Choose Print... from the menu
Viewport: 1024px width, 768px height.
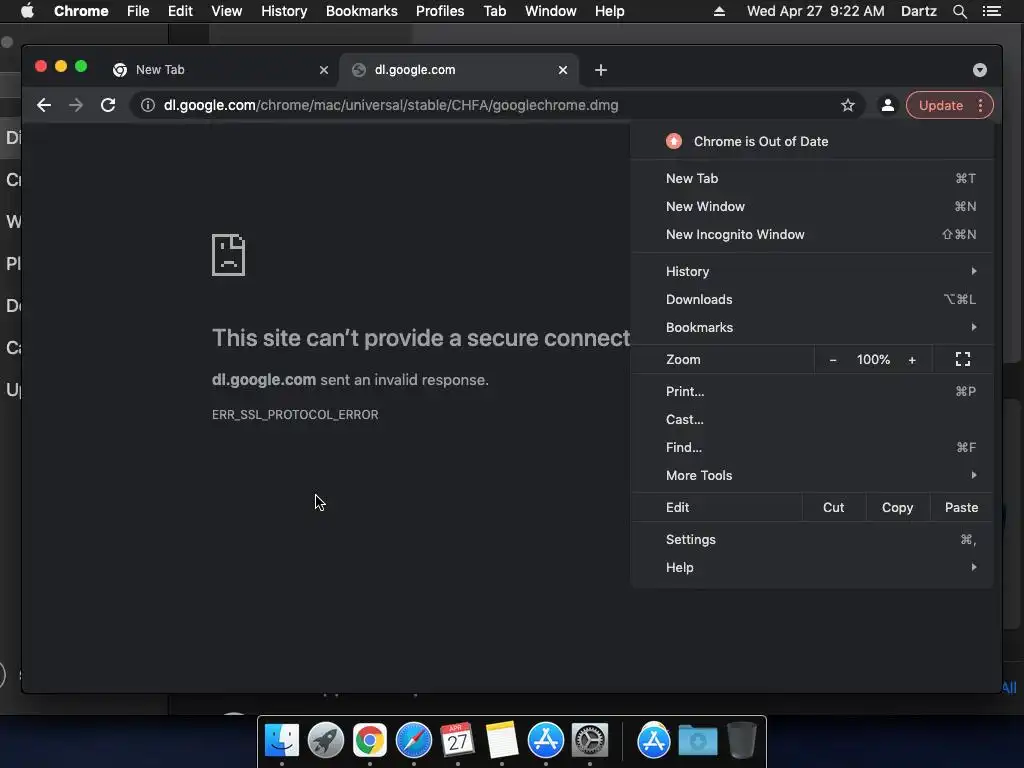pyautogui.click(x=812, y=391)
